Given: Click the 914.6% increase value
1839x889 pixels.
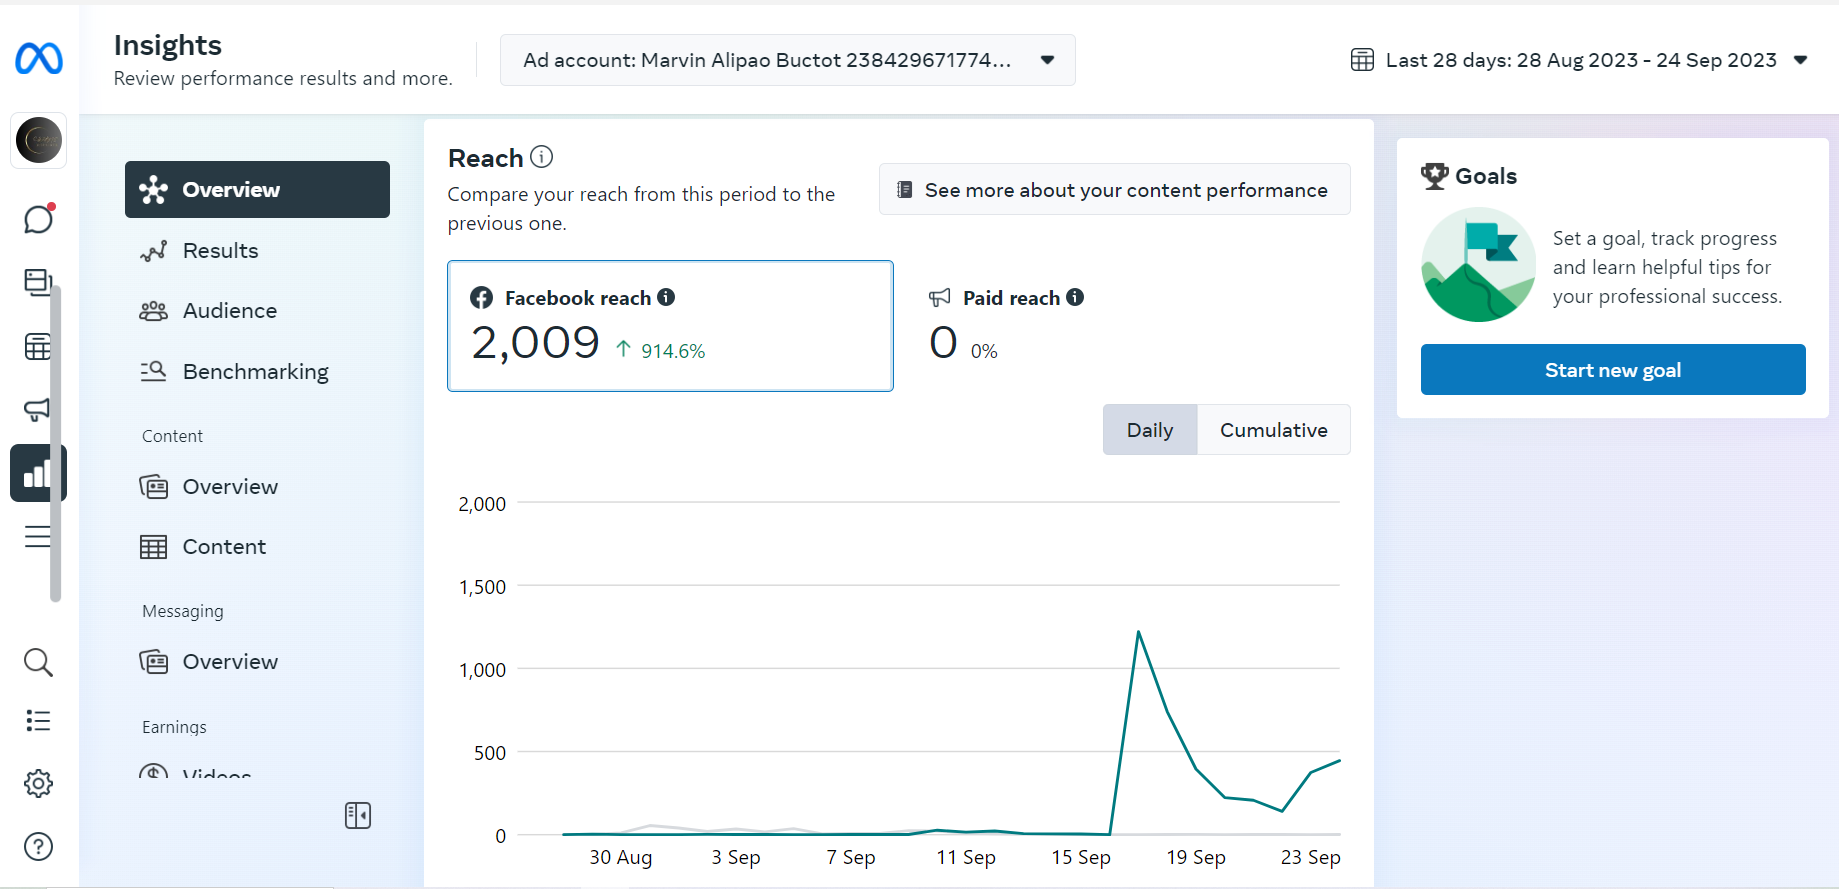Looking at the screenshot, I should point(673,351).
